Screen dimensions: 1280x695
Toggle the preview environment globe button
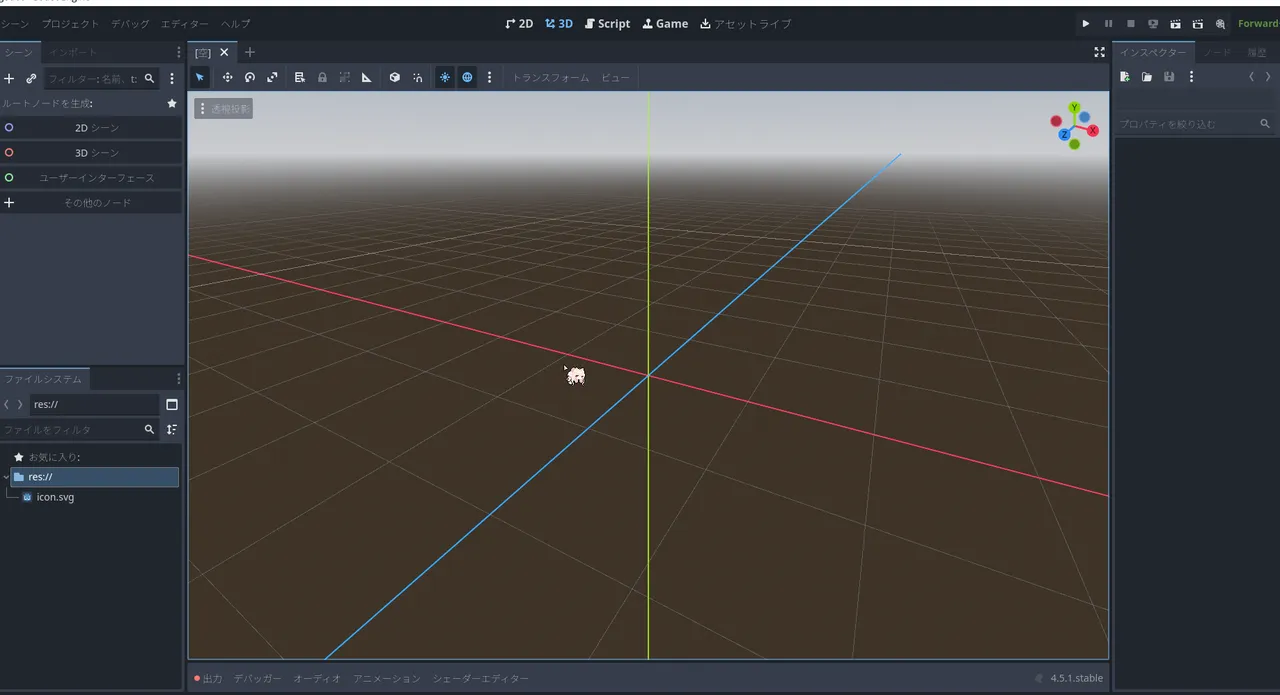[x=467, y=78]
